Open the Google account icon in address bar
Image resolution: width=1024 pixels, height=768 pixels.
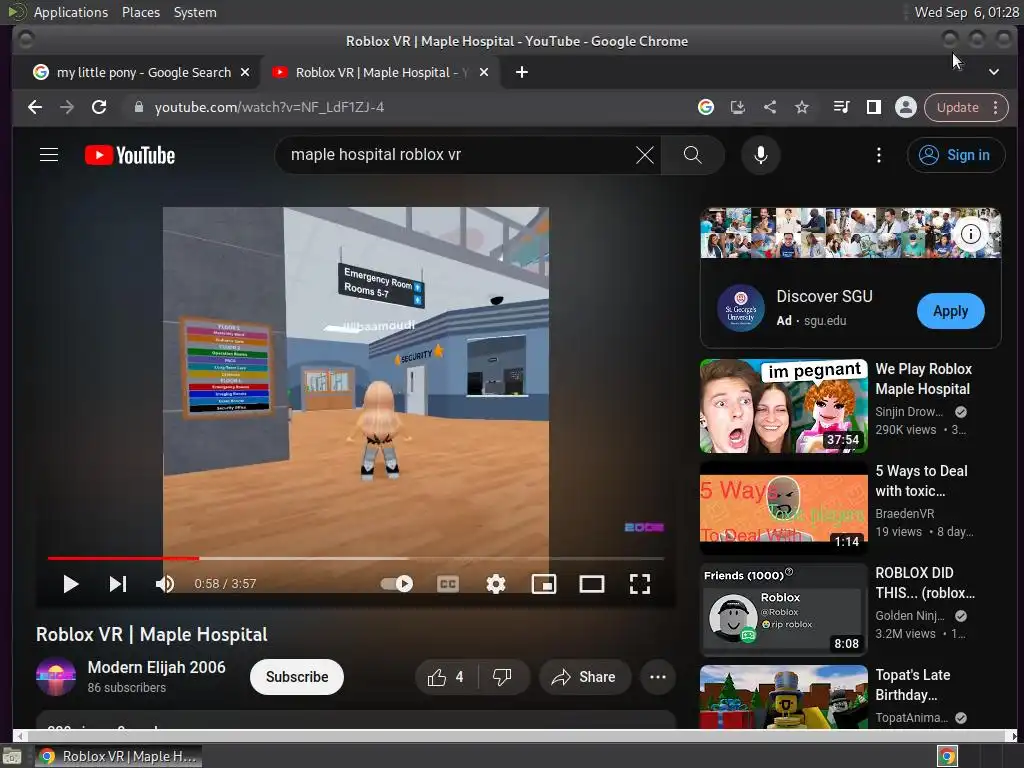point(705,107)
